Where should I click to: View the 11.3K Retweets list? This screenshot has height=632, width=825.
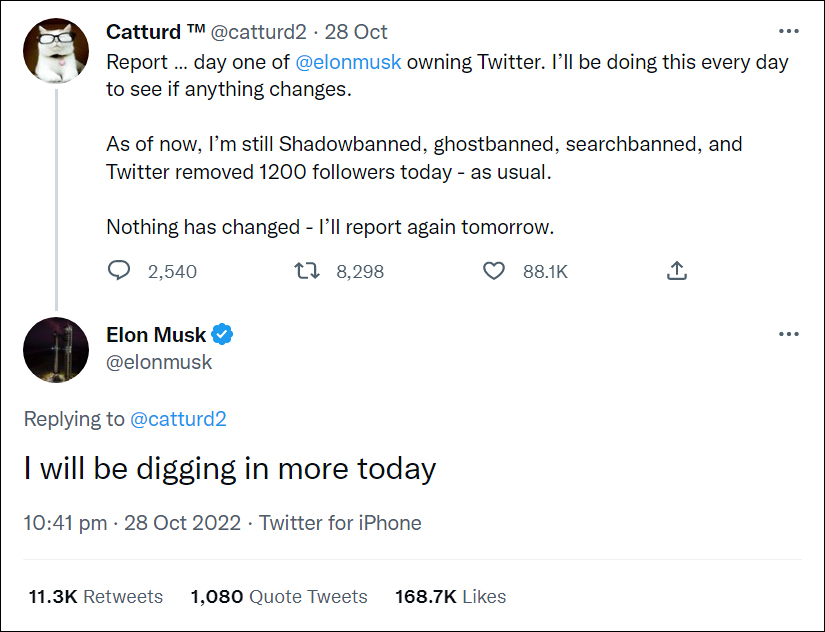[x=96, y=596]
